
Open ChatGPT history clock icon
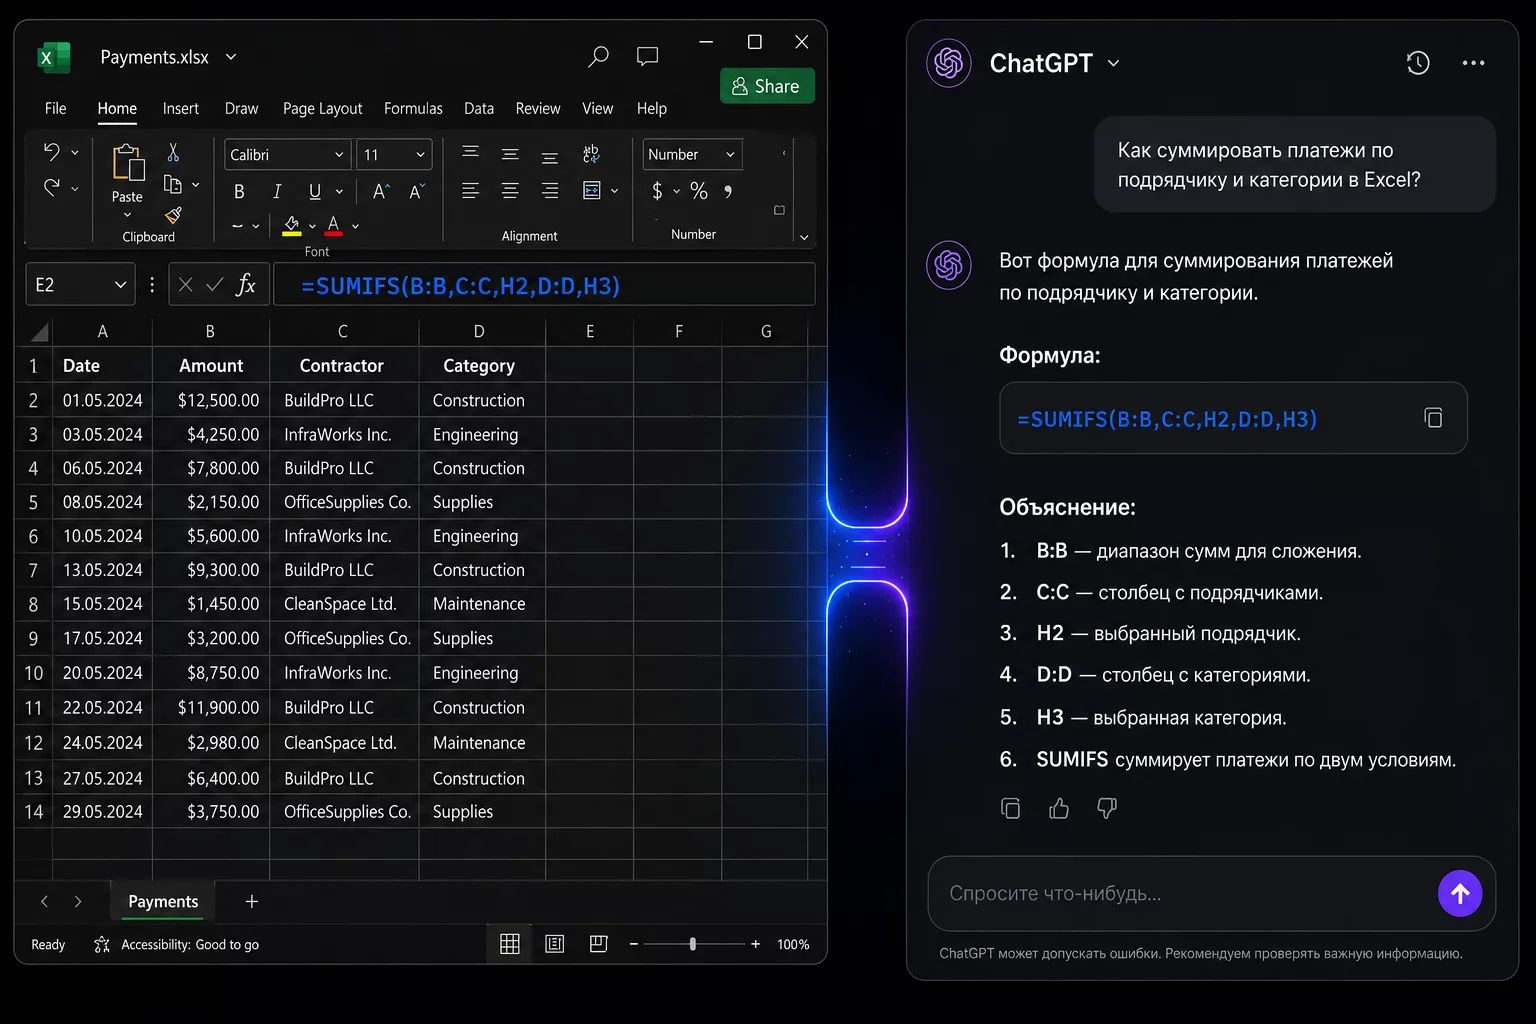[1418, 63]
